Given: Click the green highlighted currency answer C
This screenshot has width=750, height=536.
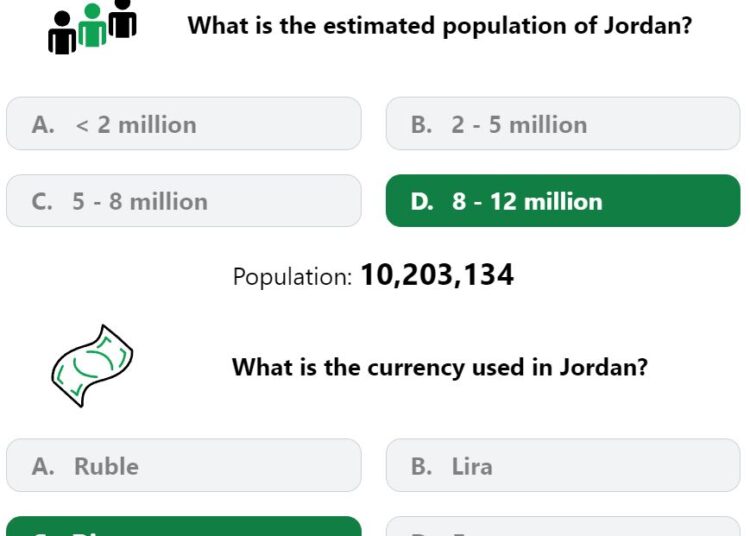Looking at the screenshot, I should 184,526.
